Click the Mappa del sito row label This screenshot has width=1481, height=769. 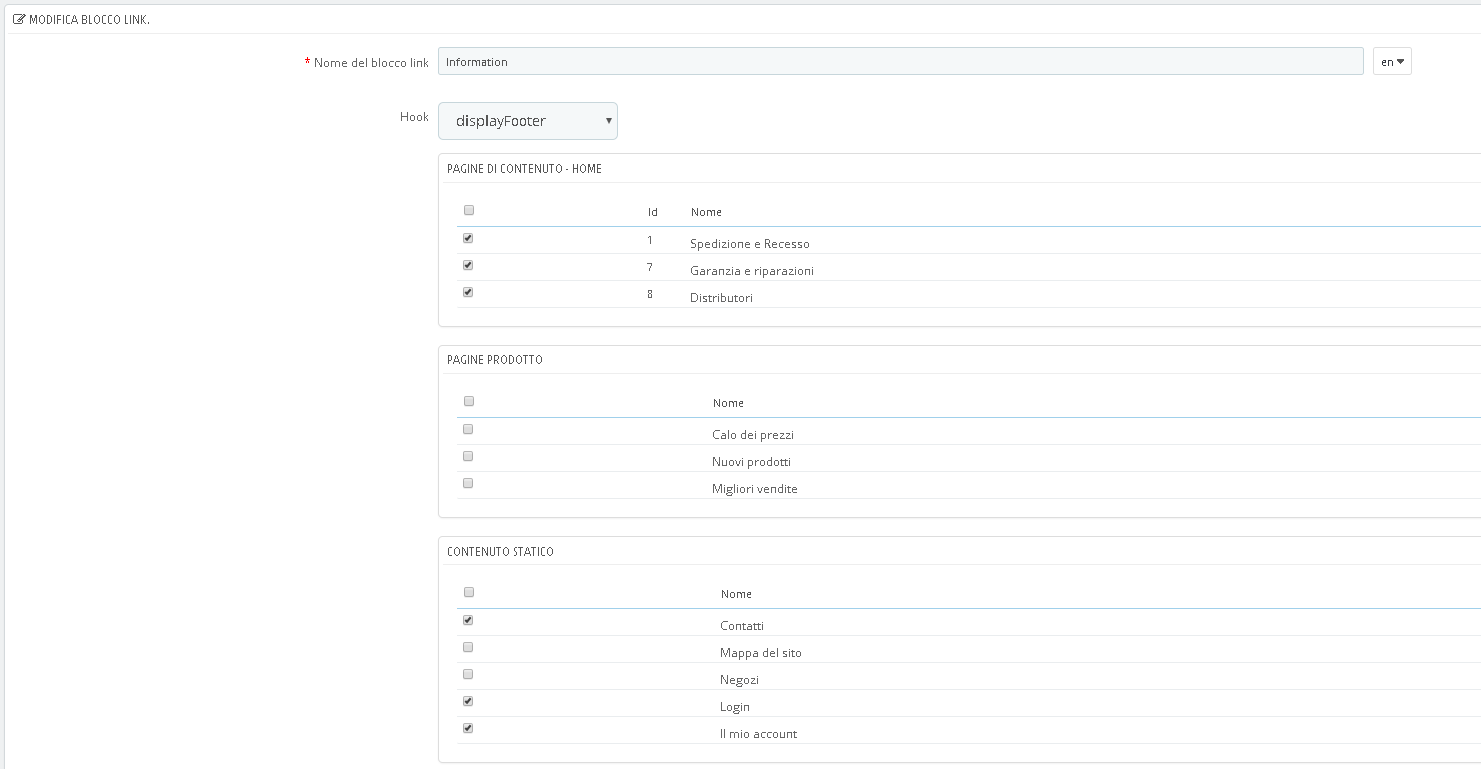(x=760, y=653)
